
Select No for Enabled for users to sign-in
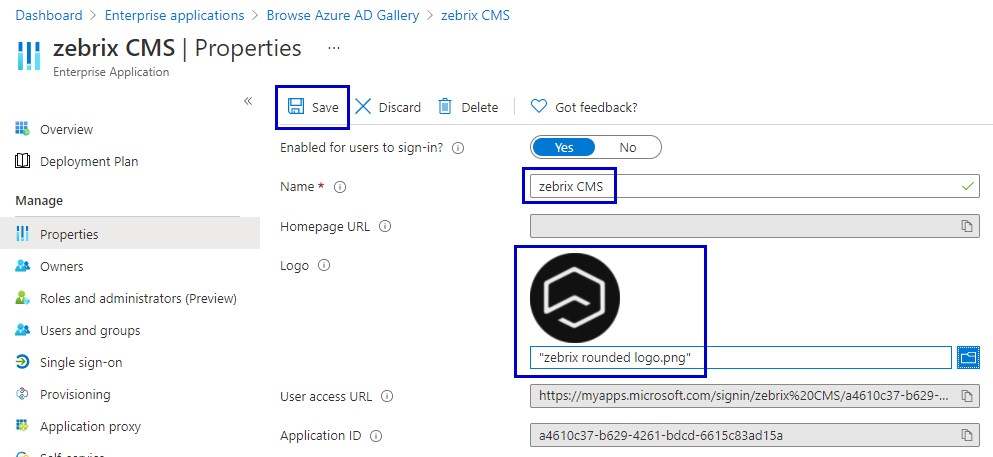[628, 147]
